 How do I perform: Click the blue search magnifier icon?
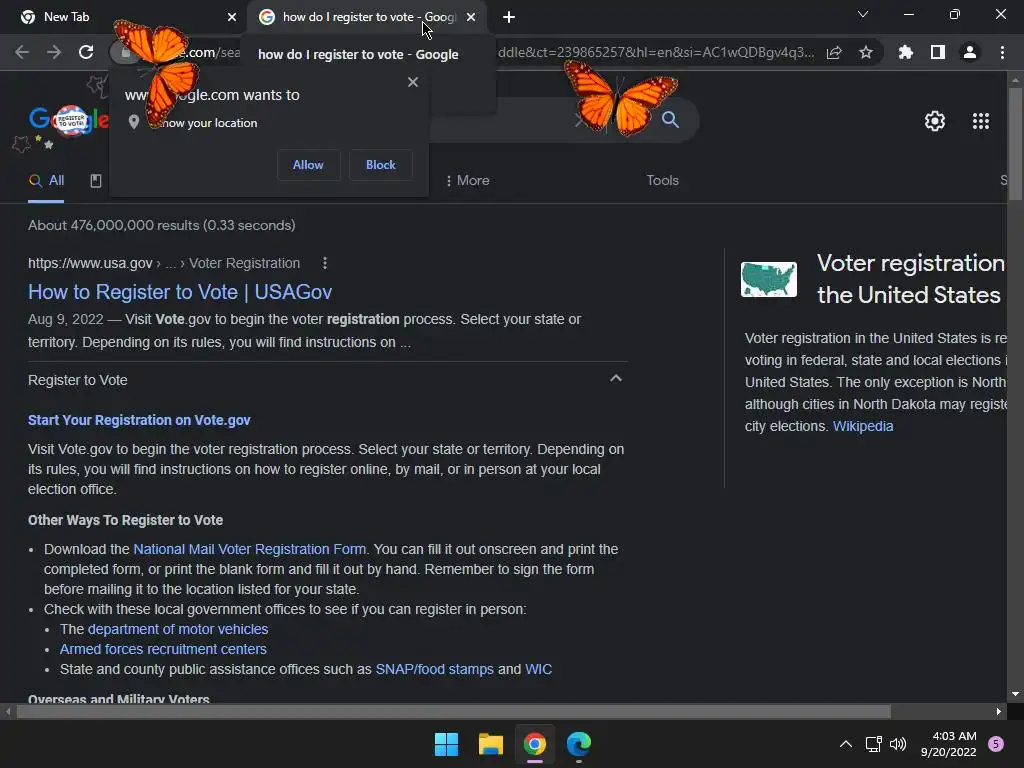(x=670, y=120)
